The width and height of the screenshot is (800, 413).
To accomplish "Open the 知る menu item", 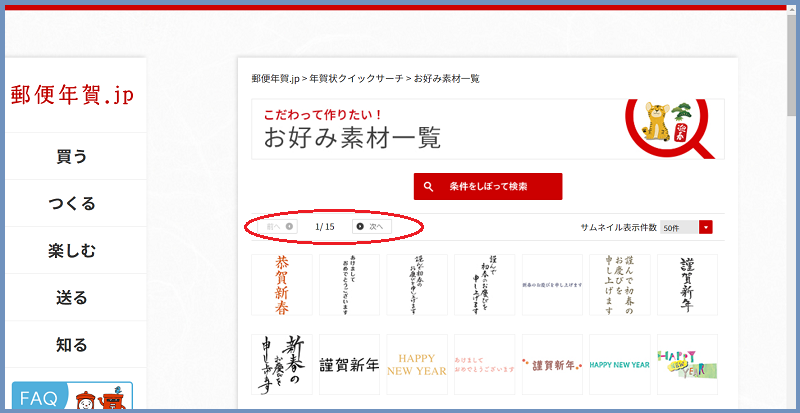I will [x=72, y=344].
